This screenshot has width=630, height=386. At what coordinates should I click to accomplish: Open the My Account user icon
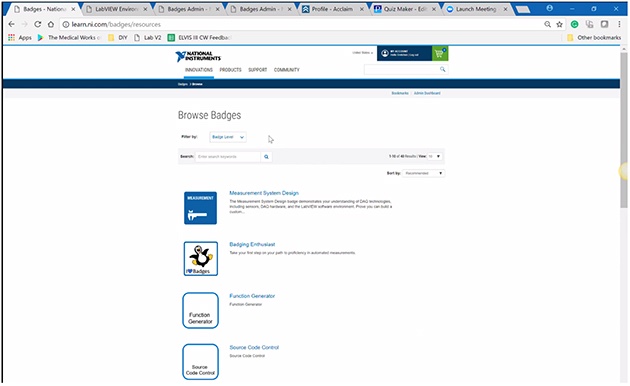coord(385,53)
